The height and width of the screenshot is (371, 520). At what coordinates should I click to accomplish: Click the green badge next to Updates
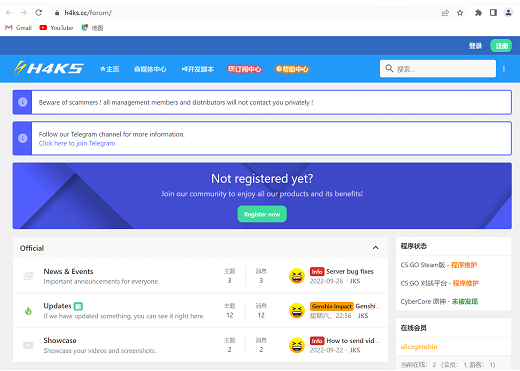click(78, 306)
